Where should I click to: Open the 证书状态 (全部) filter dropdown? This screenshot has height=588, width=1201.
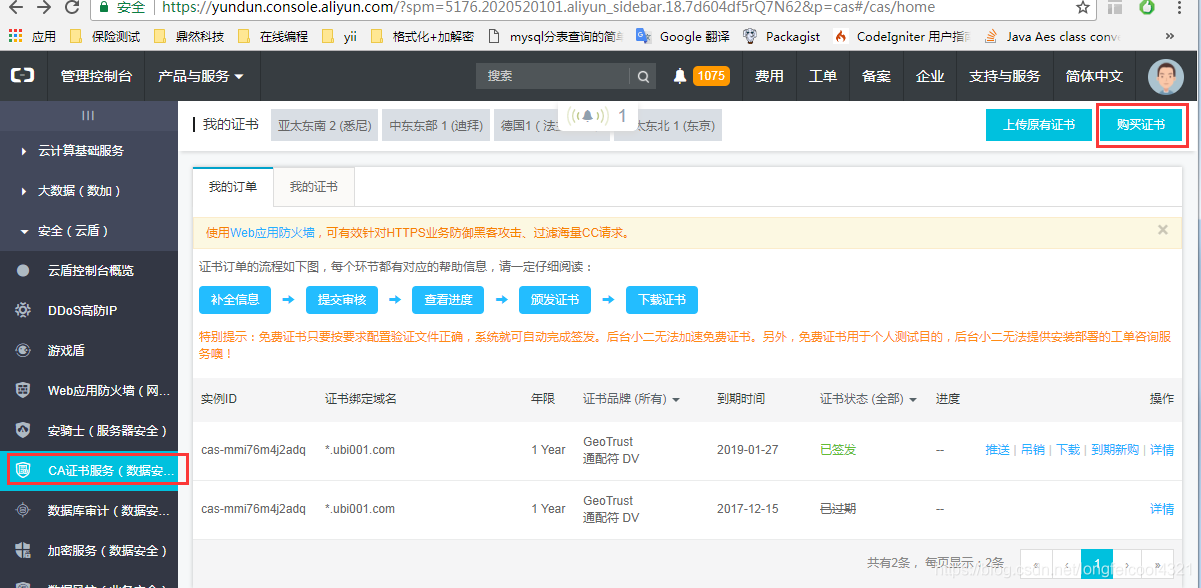pos(868,399)
